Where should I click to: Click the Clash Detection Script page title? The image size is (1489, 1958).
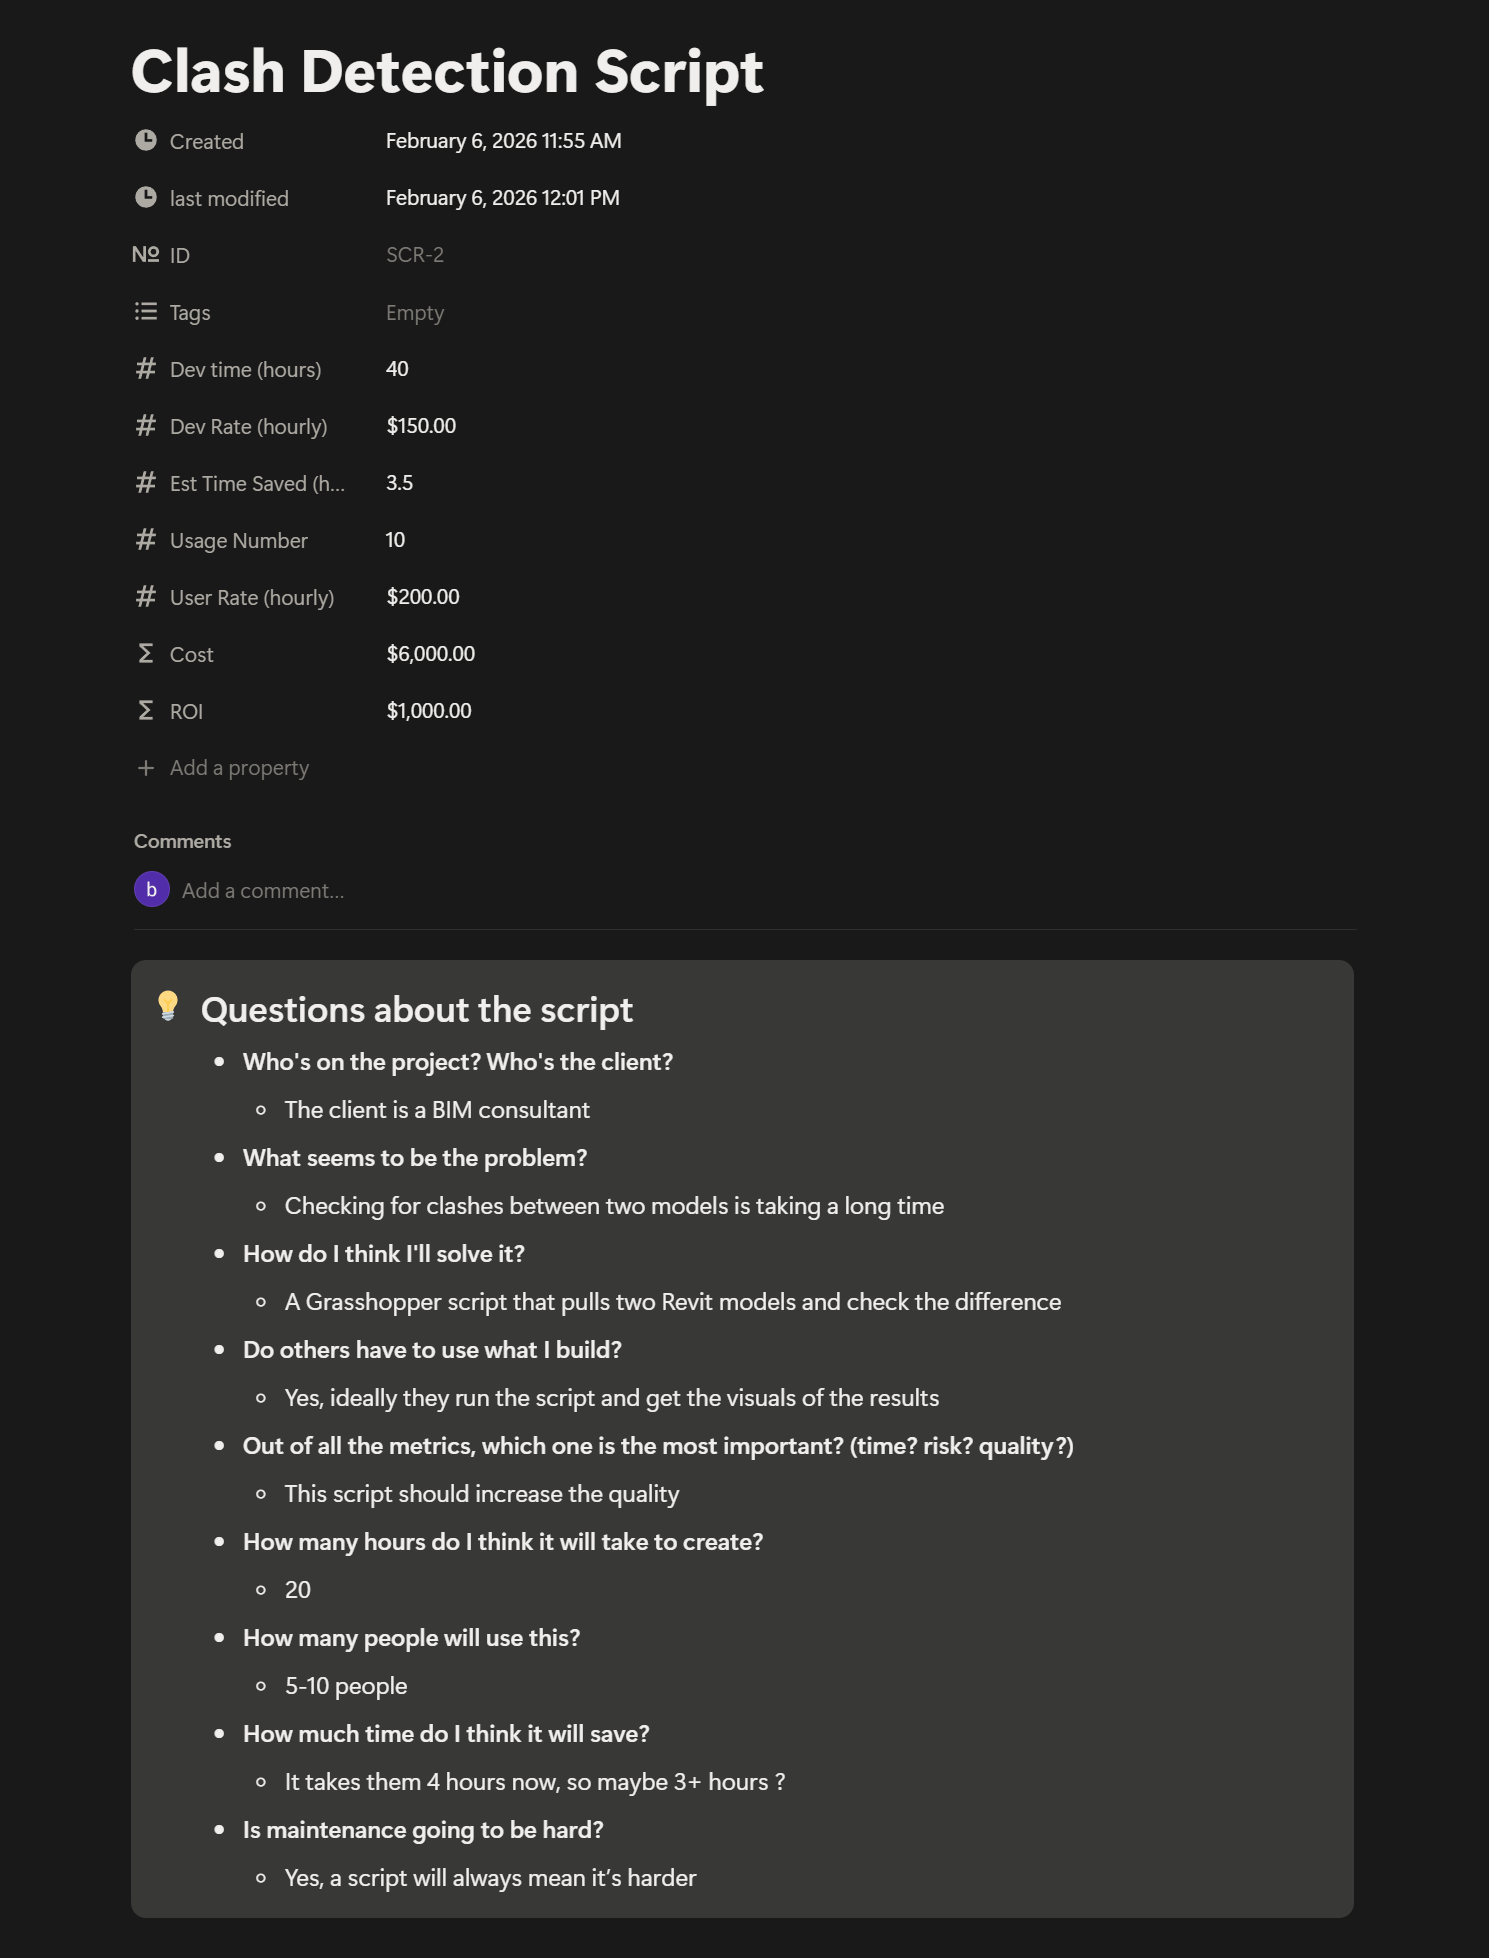447,72
